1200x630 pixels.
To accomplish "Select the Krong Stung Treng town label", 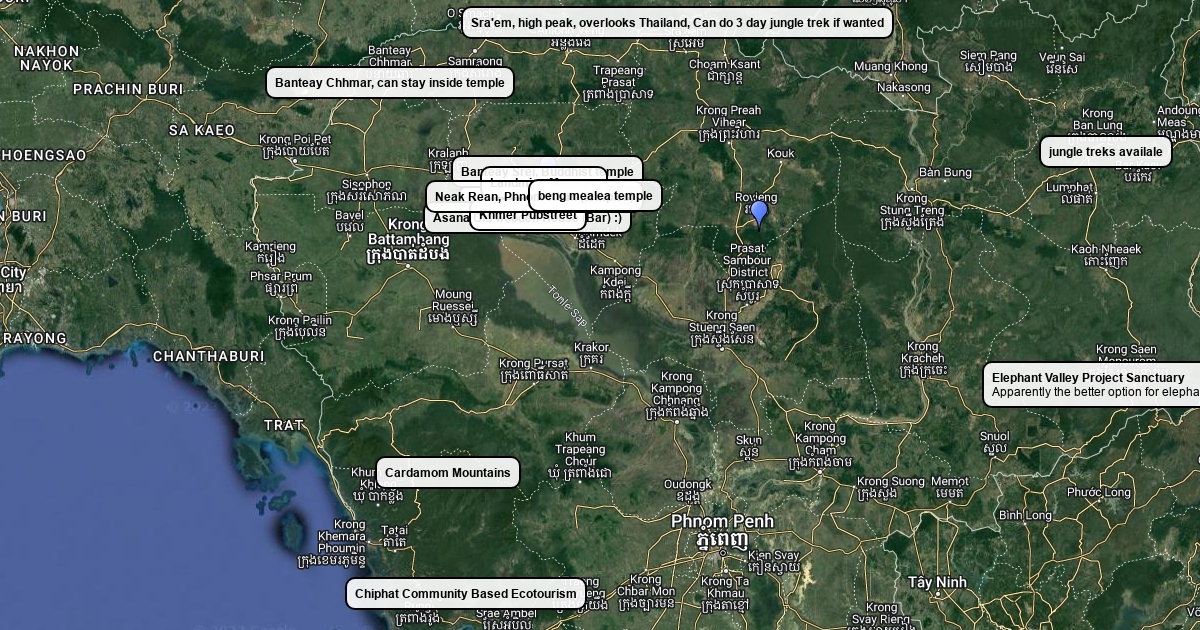I will [911, 210].
